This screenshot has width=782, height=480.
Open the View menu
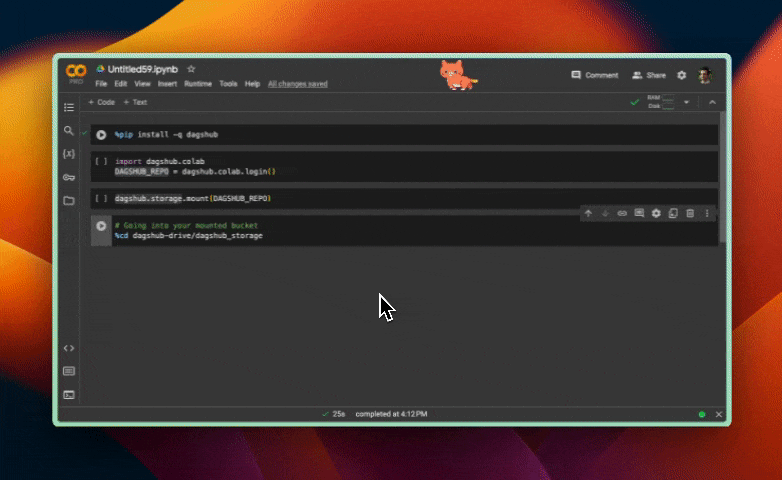[x=142, y=84]
